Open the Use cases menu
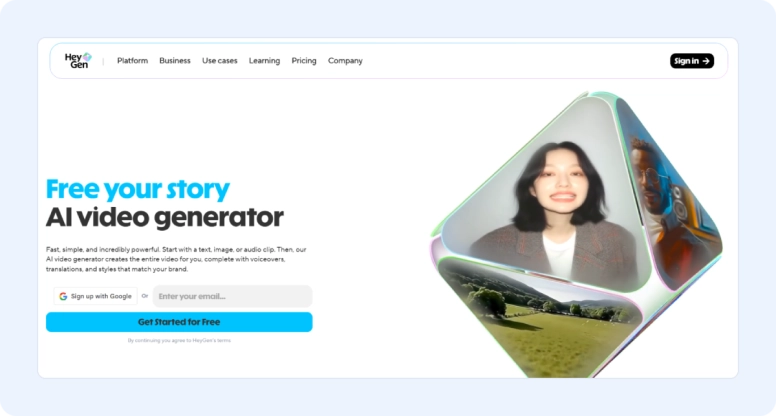Viewport: 776px width, 416px height. coord(219,60)
